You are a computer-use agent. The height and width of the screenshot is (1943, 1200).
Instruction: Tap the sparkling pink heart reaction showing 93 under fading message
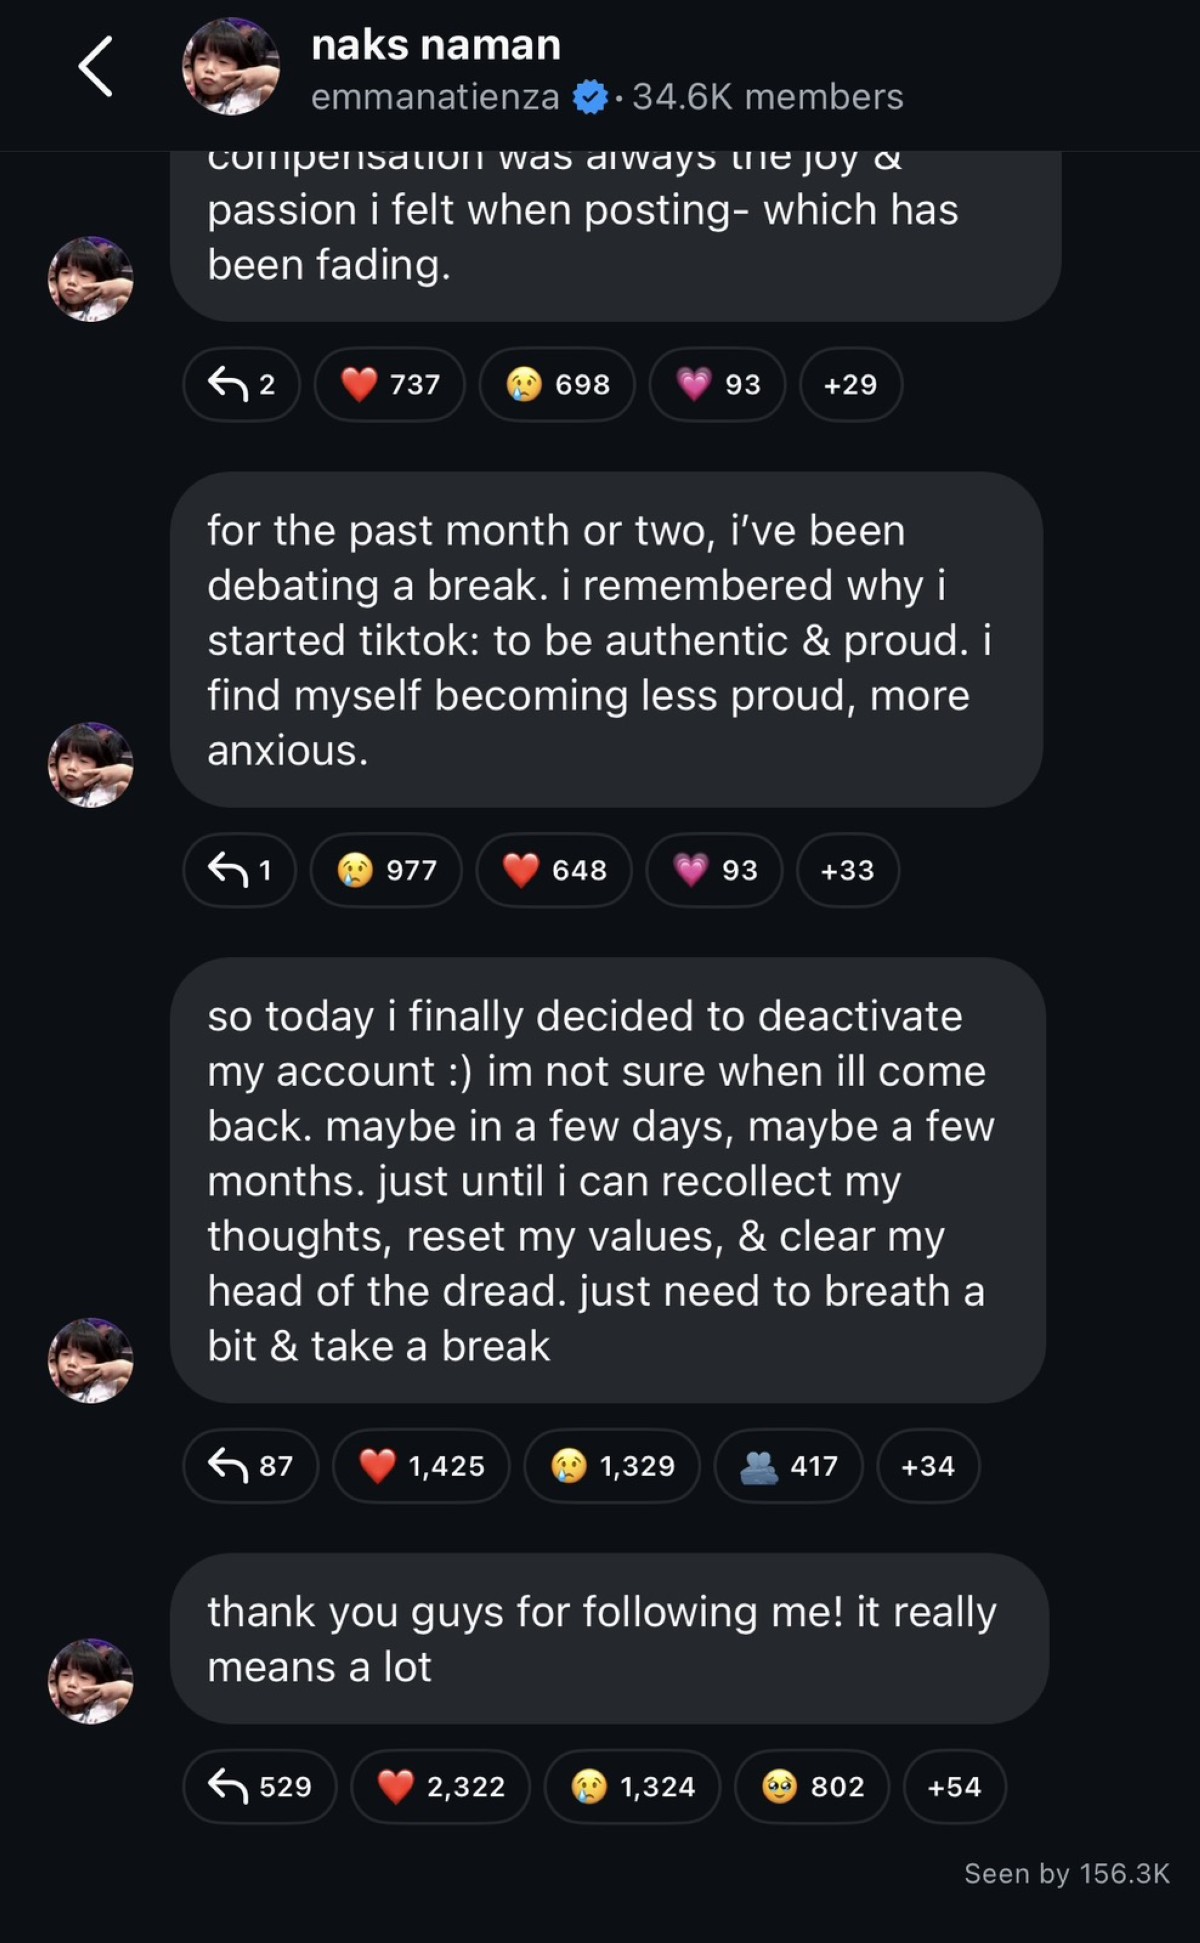(717, 384)
